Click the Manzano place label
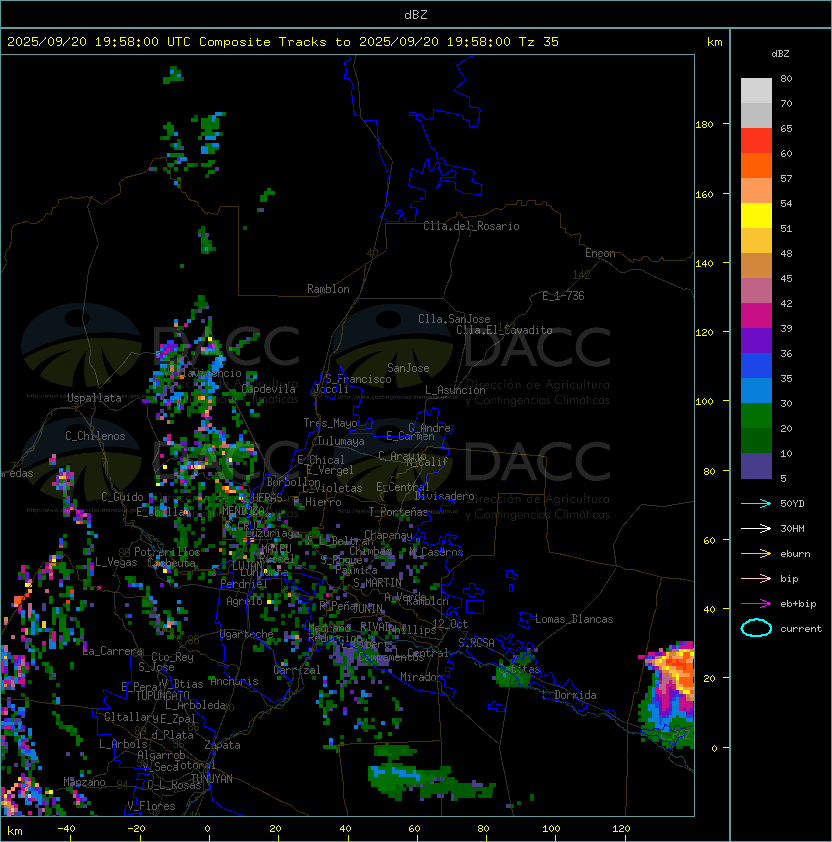This screenshot has height=842, width=832. 84,782
